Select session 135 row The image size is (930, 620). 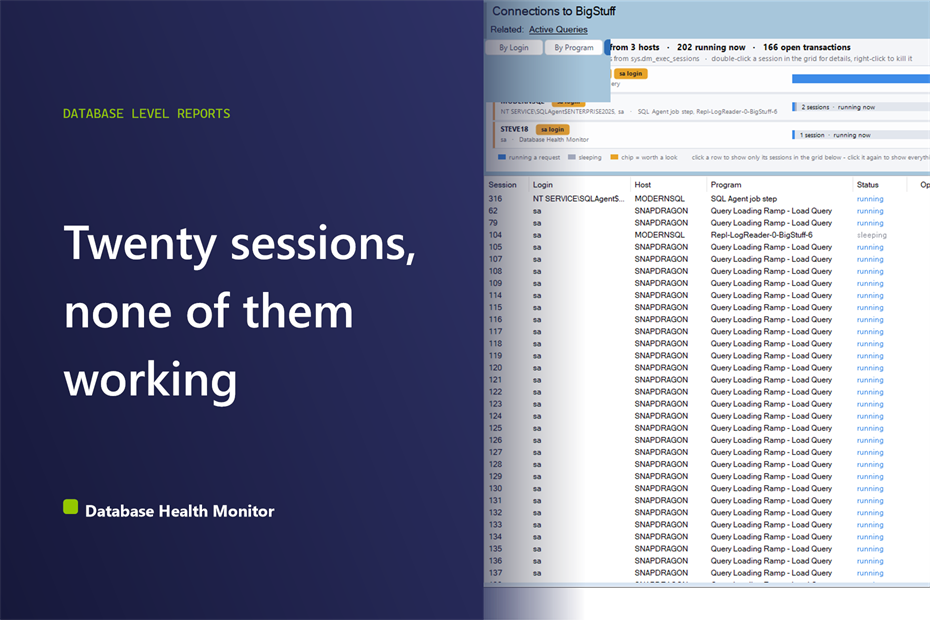(707, 549)
